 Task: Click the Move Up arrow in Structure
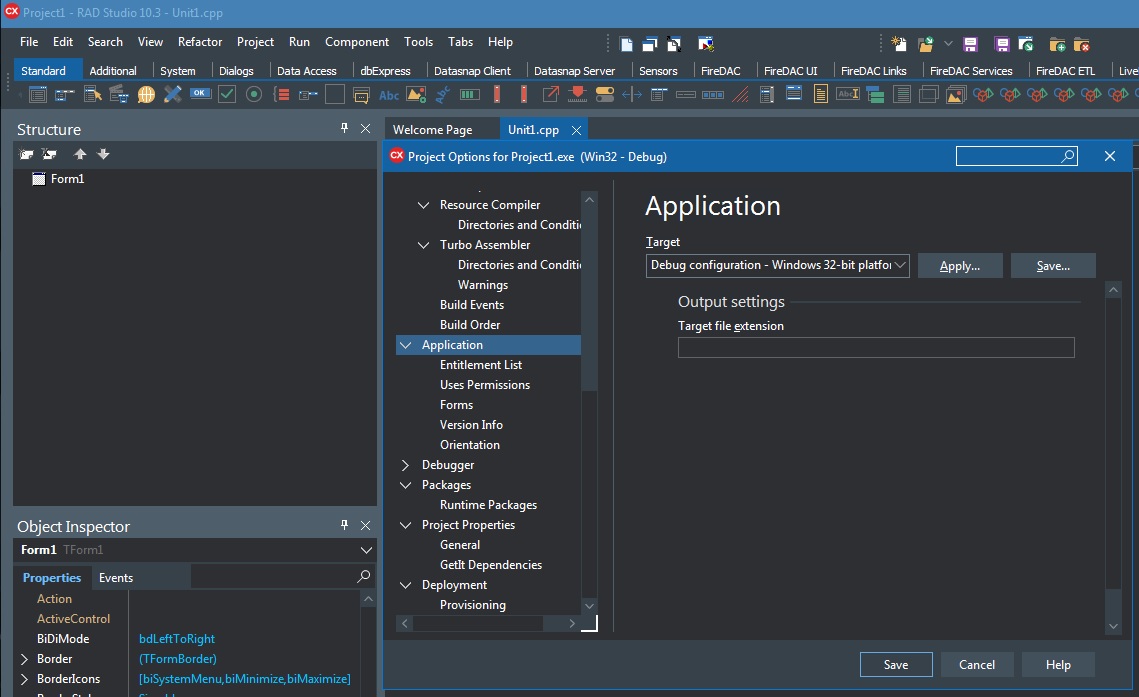[80, 154]
